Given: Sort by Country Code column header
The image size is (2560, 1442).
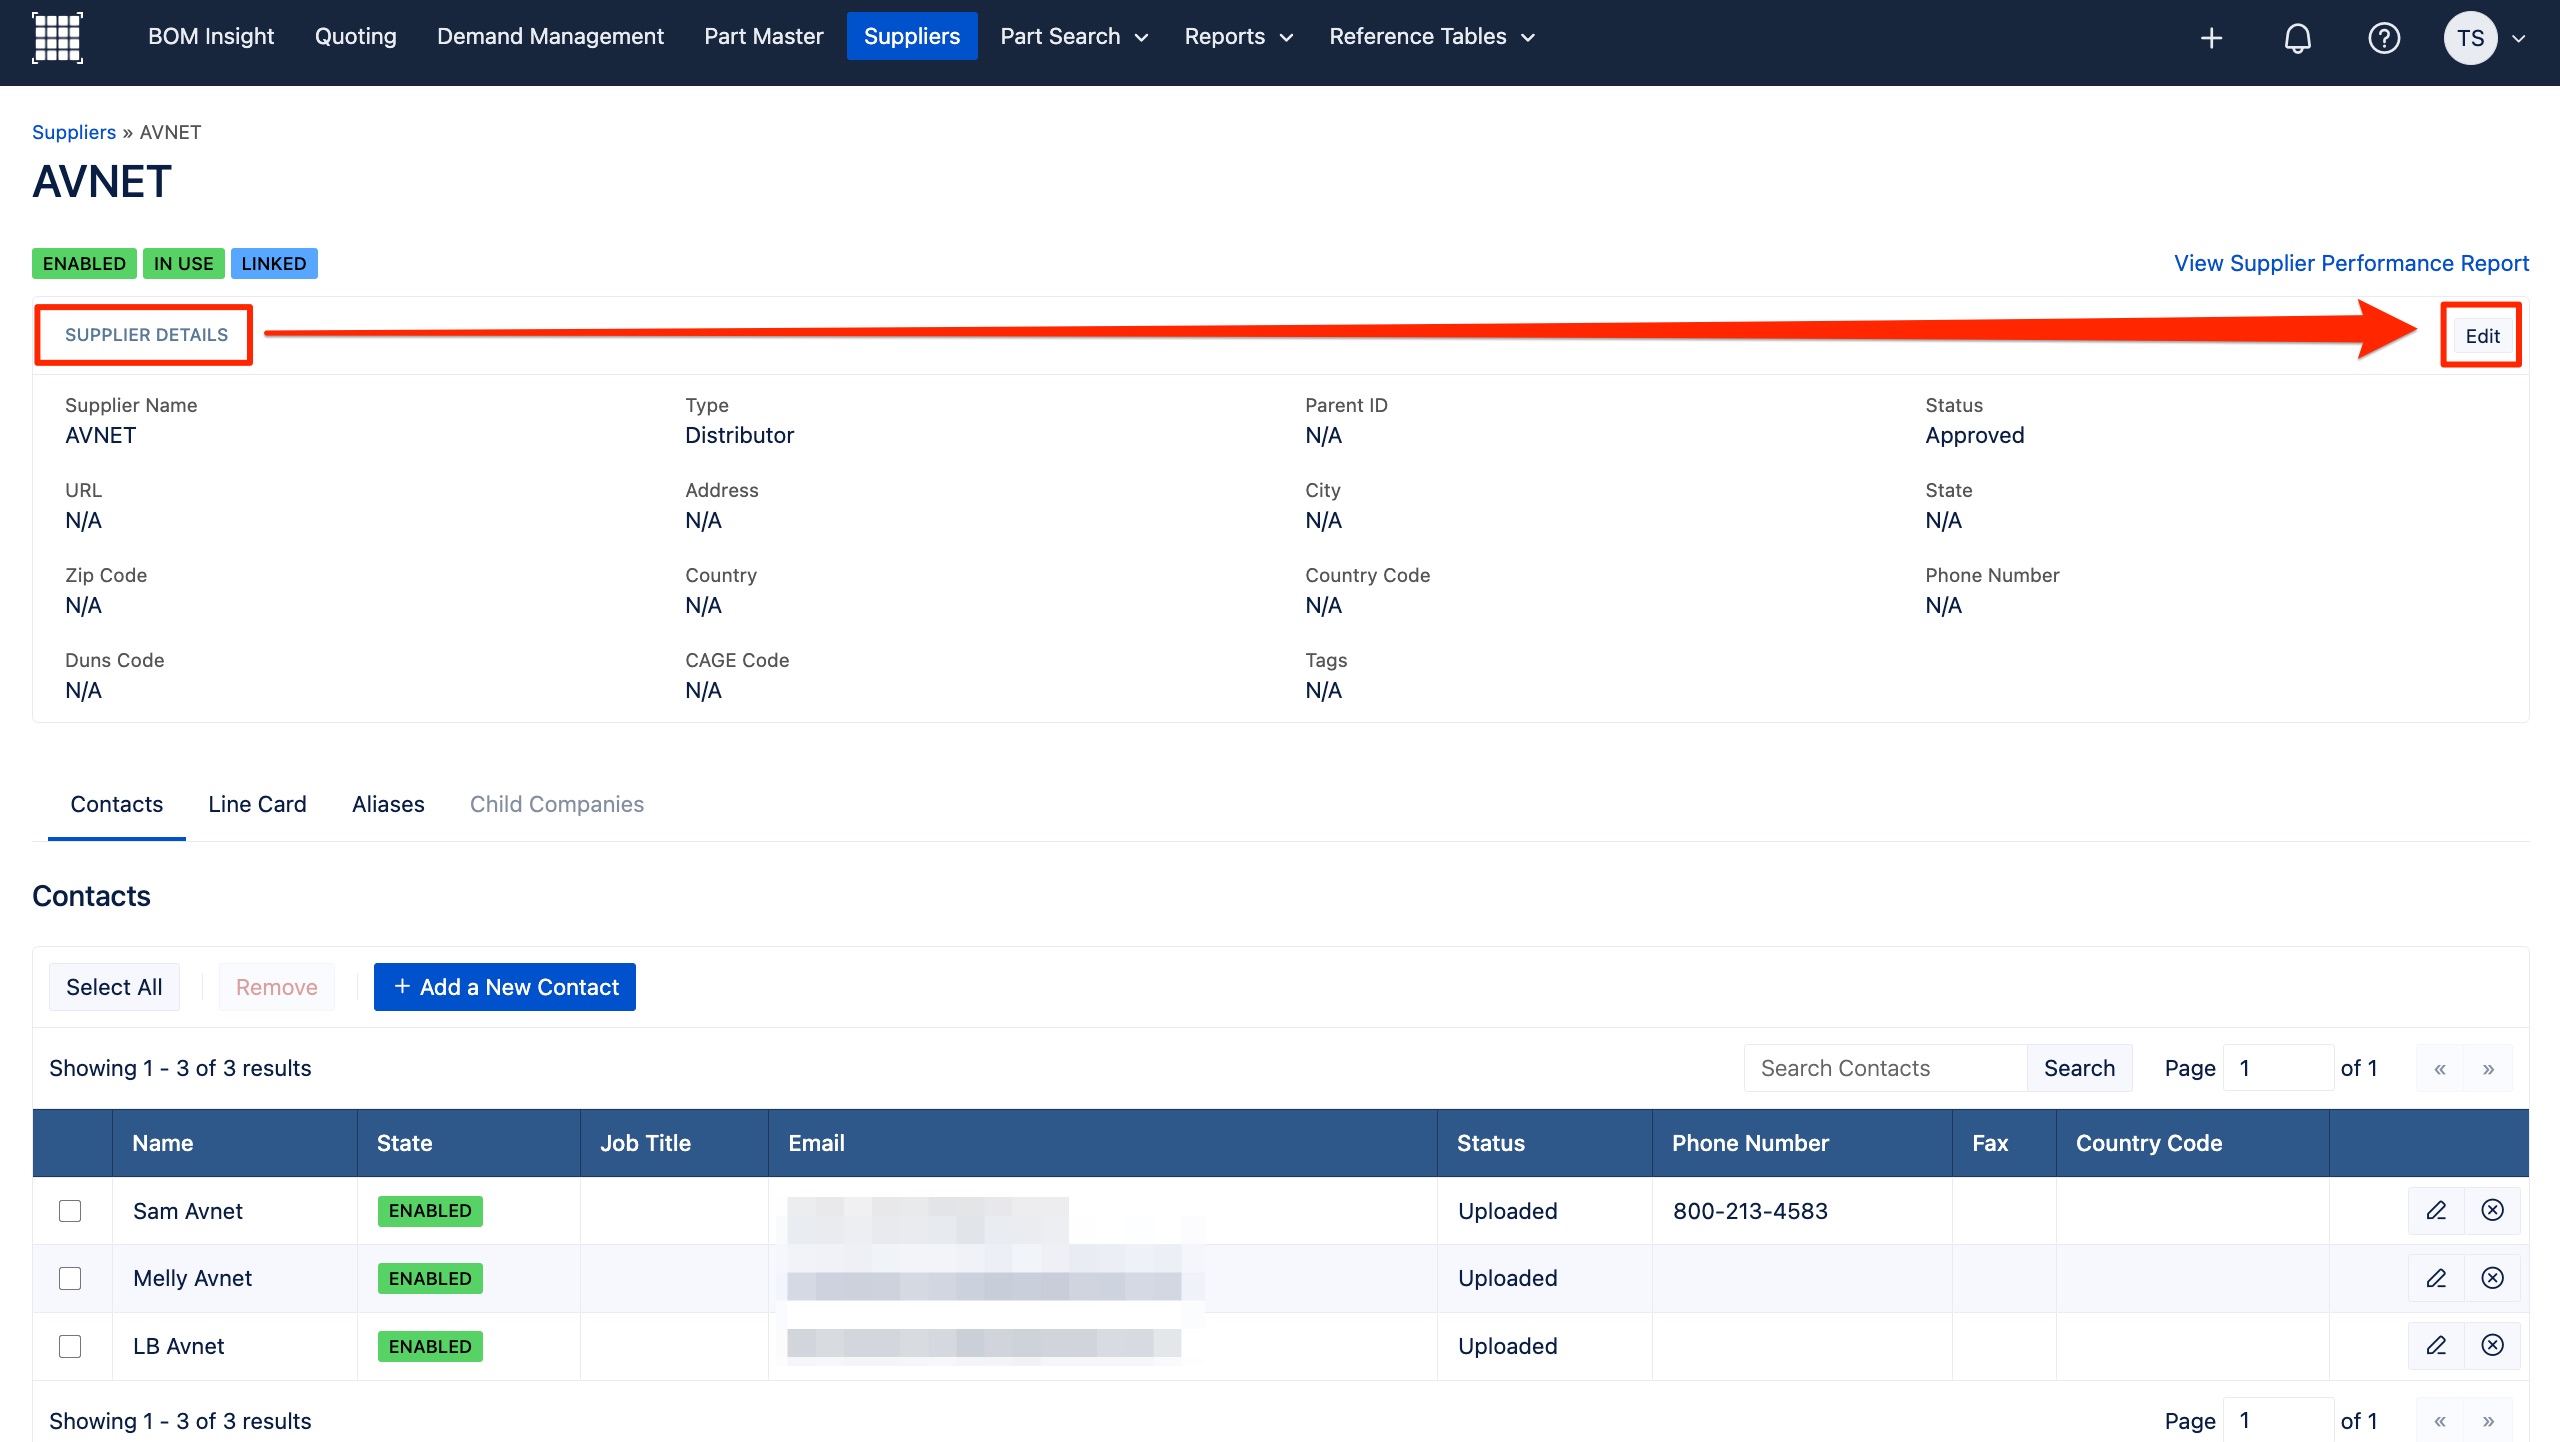Looking at the screenshot, I should pos(2192,1143).
